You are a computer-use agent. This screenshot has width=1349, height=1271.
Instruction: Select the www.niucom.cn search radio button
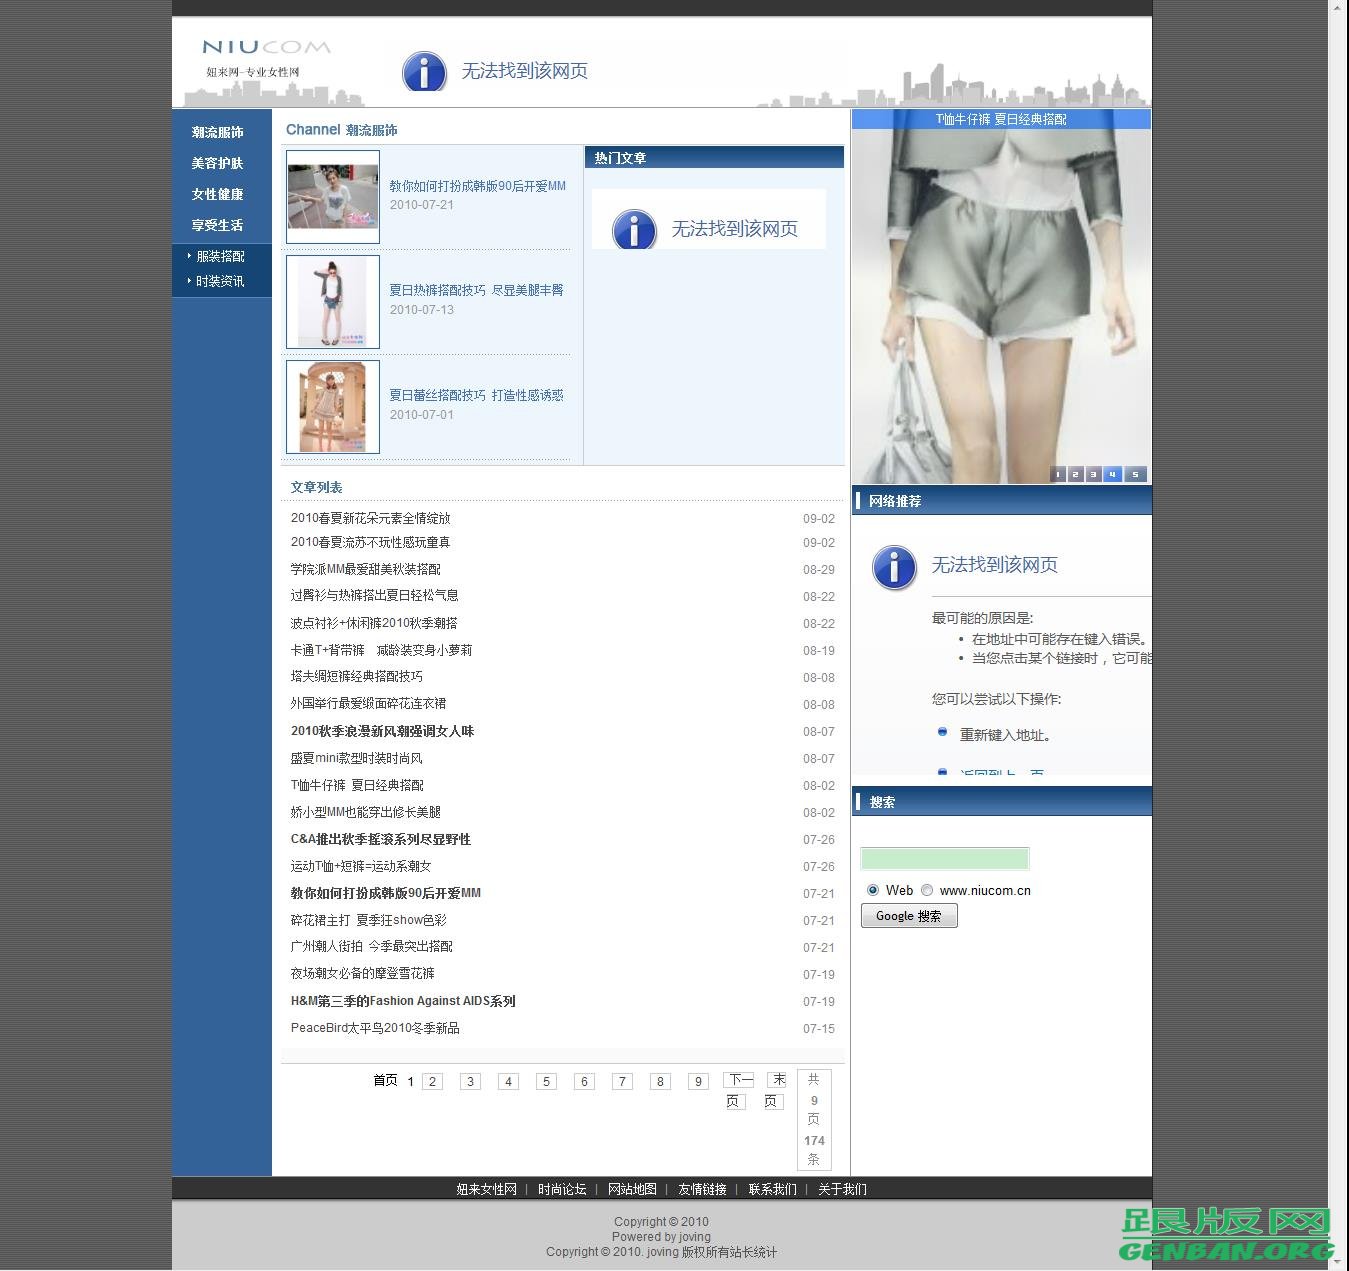click(x=927, y=890)
